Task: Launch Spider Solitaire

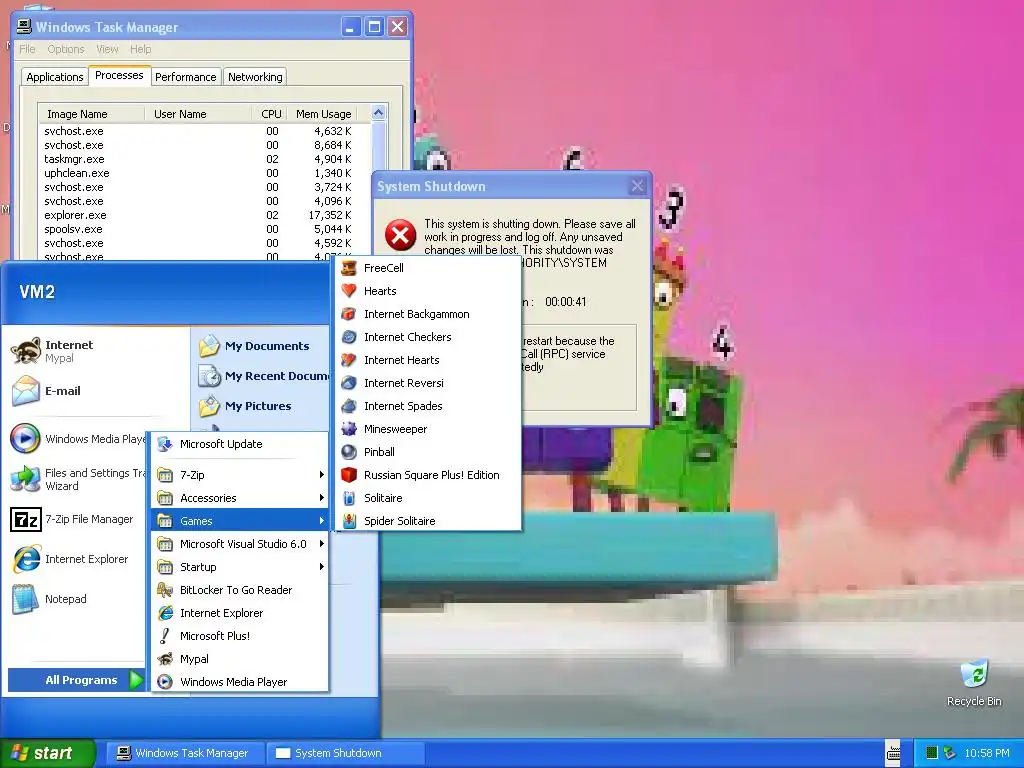Action: 428,520
